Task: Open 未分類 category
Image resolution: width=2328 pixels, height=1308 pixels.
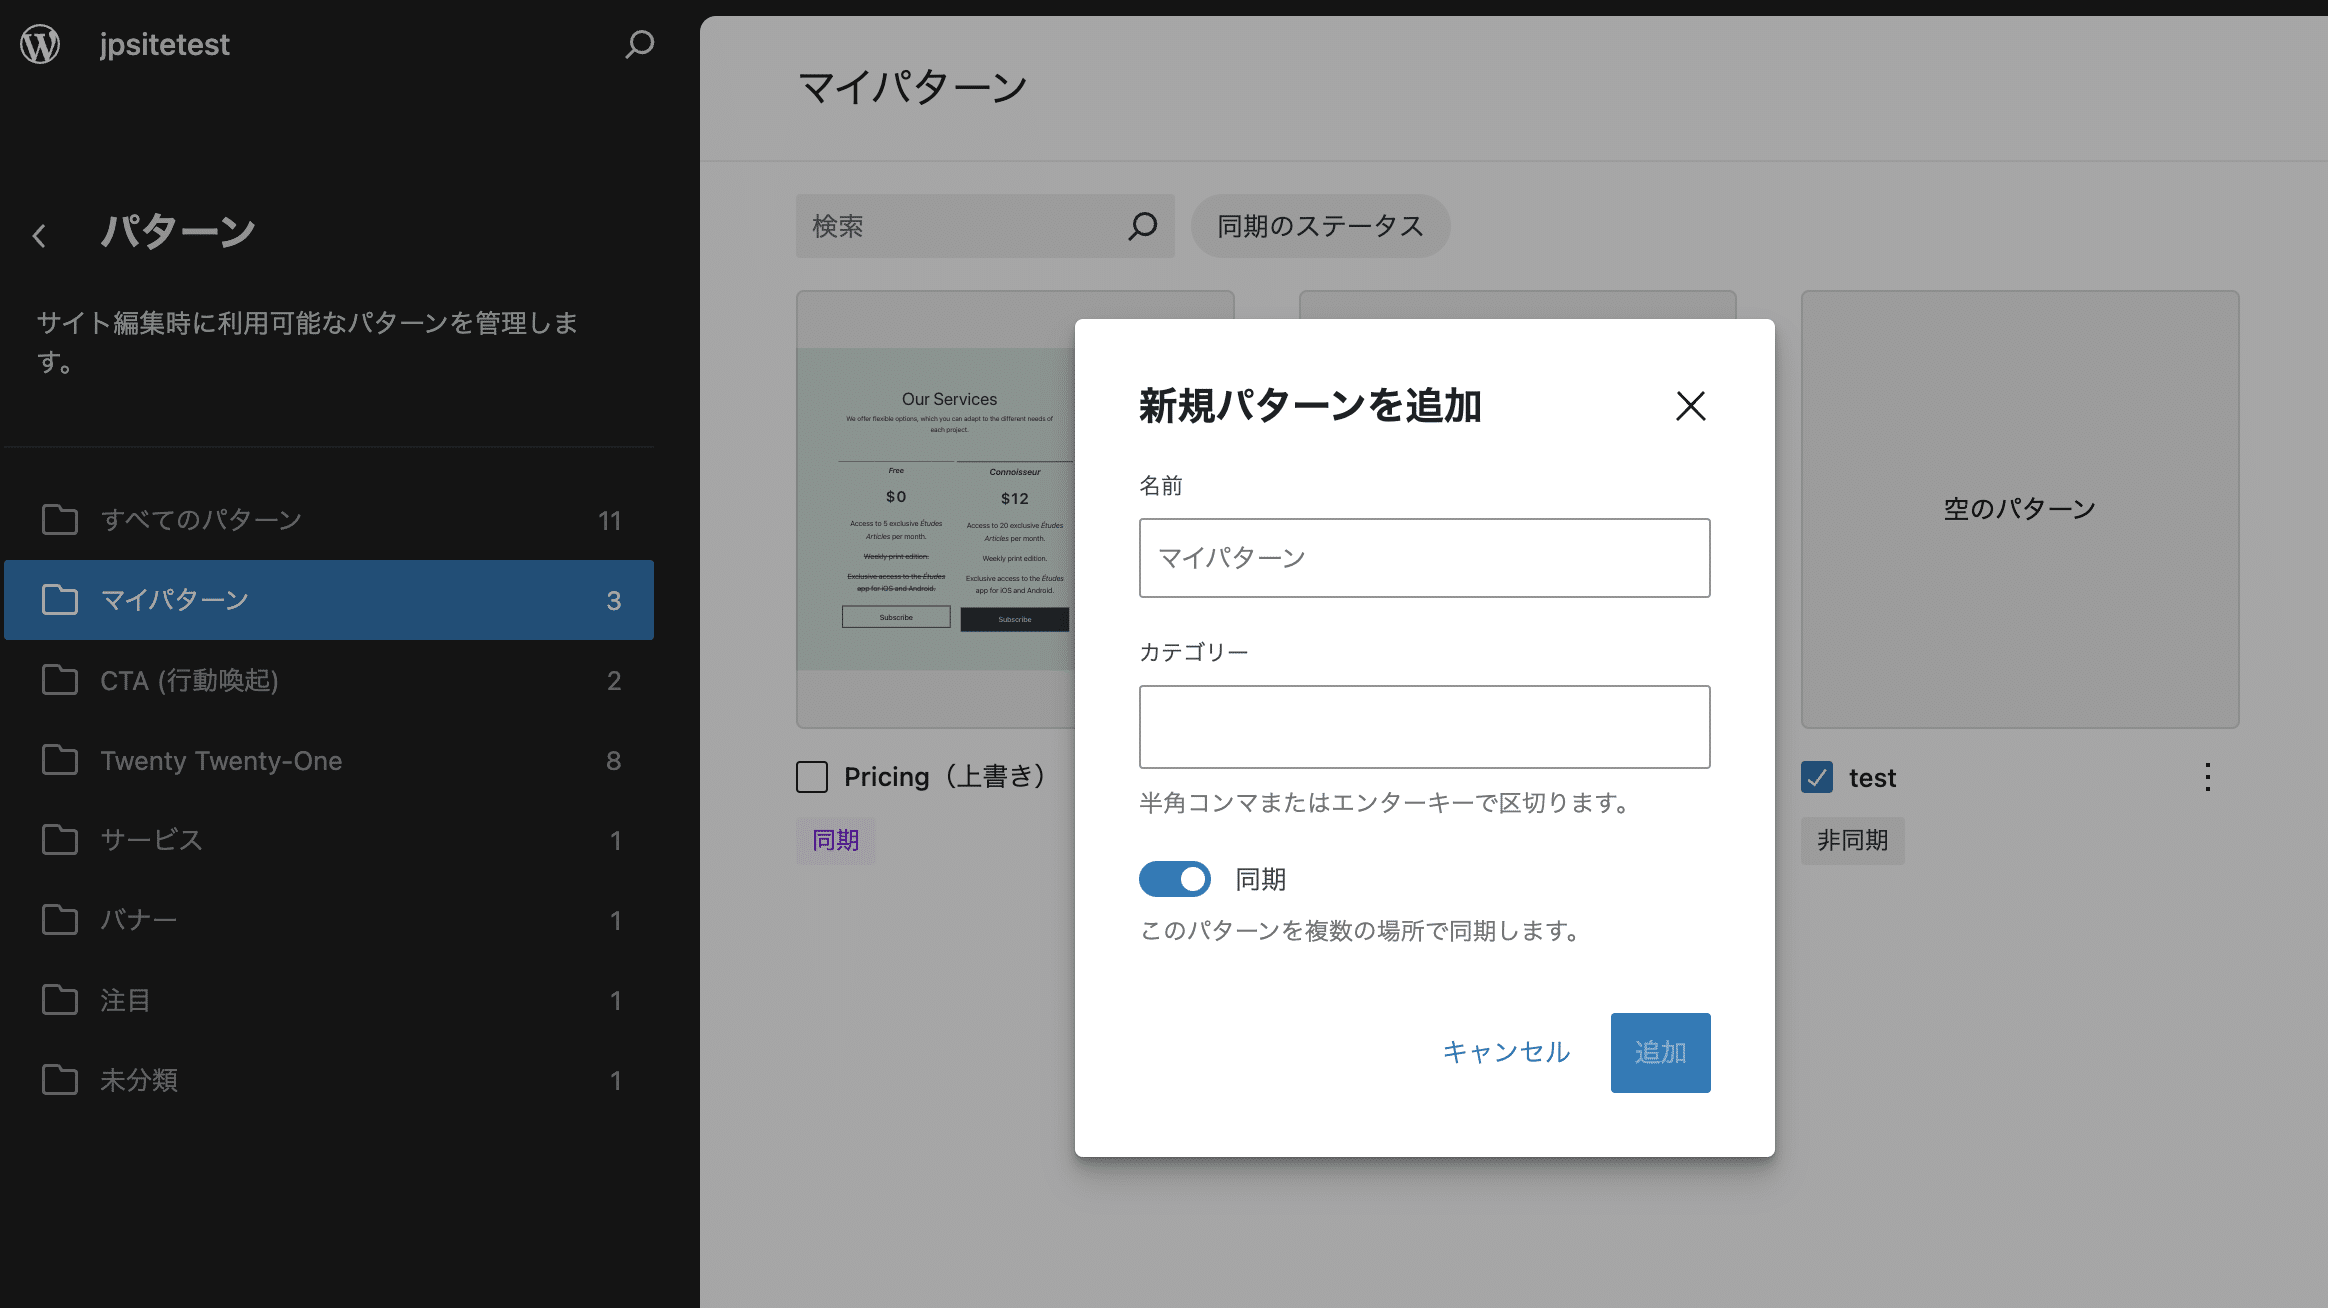Action: tap(329, 1080)
